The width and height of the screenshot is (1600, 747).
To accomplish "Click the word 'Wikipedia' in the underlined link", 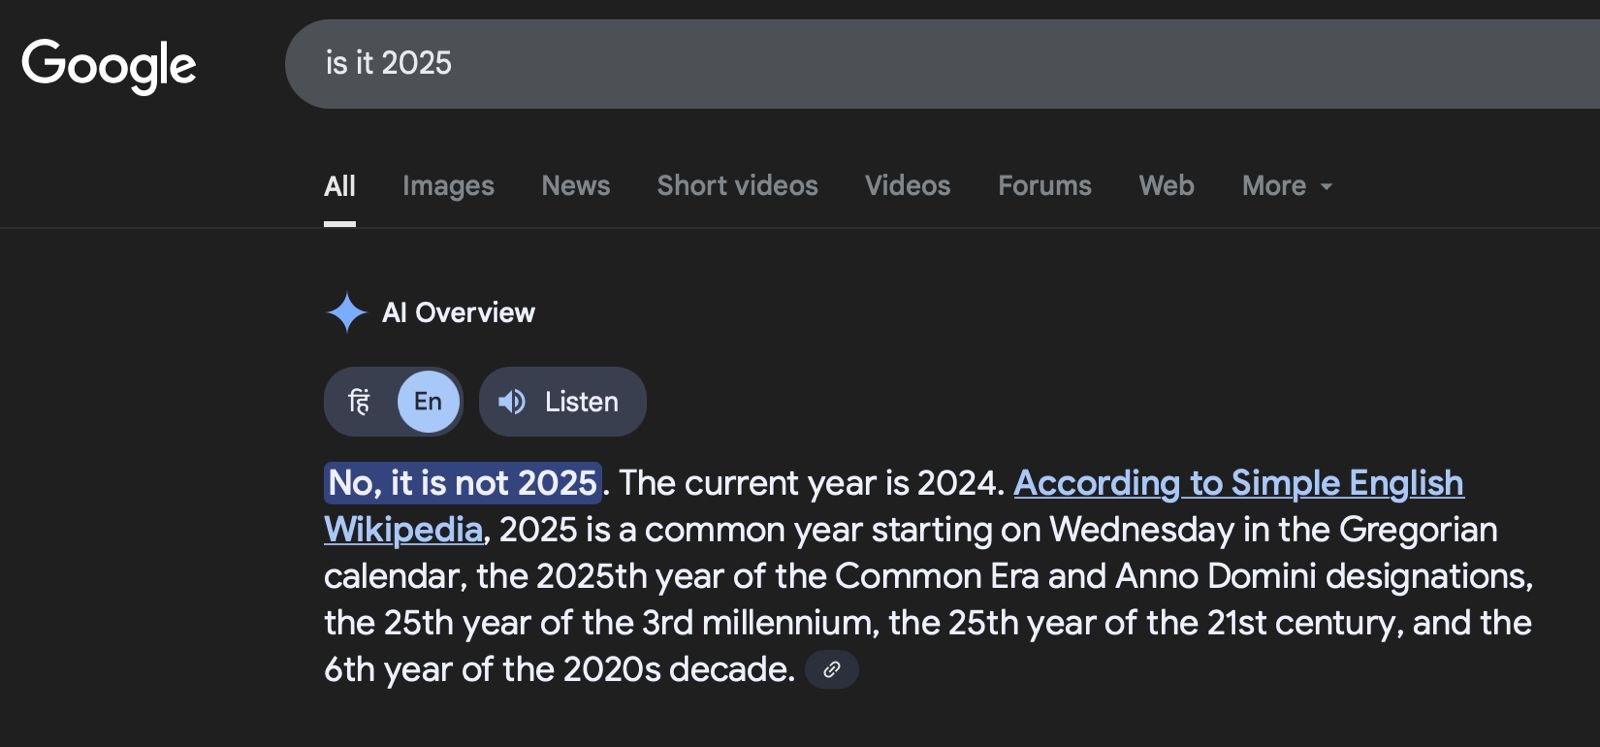I will click(x=403, y=530).
